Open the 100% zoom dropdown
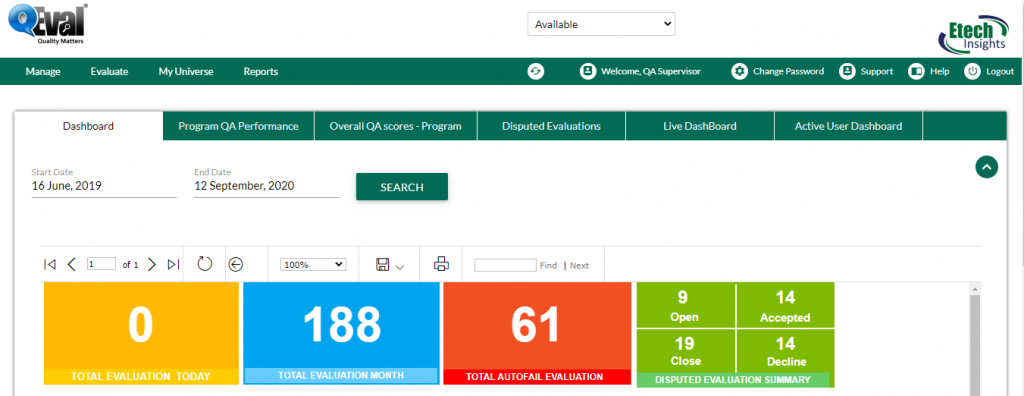This screenshot has height=396, width=1024. coord(313,265)
